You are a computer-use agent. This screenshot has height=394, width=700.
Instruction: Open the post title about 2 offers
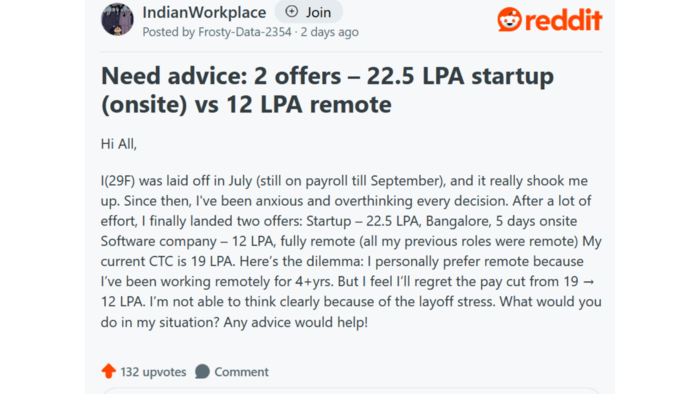327,90
